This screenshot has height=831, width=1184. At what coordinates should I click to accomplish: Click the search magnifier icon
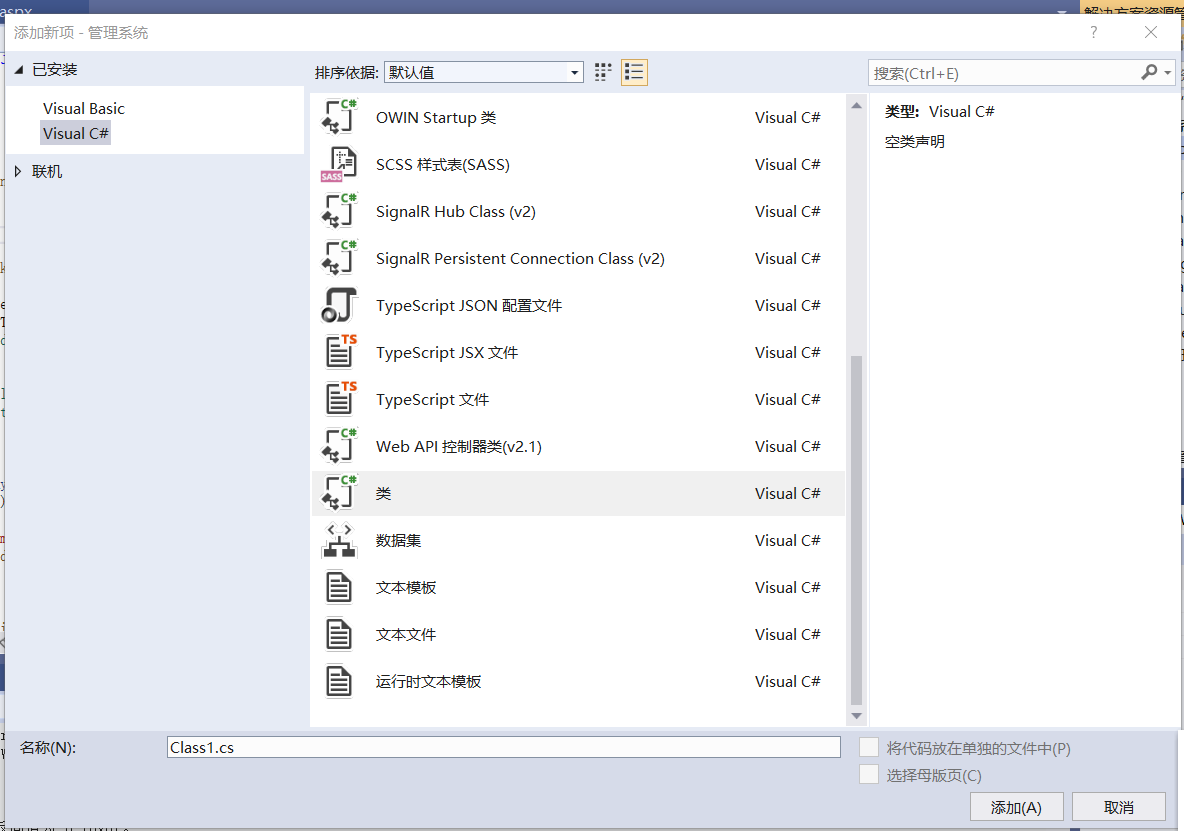coord(1149,72)
